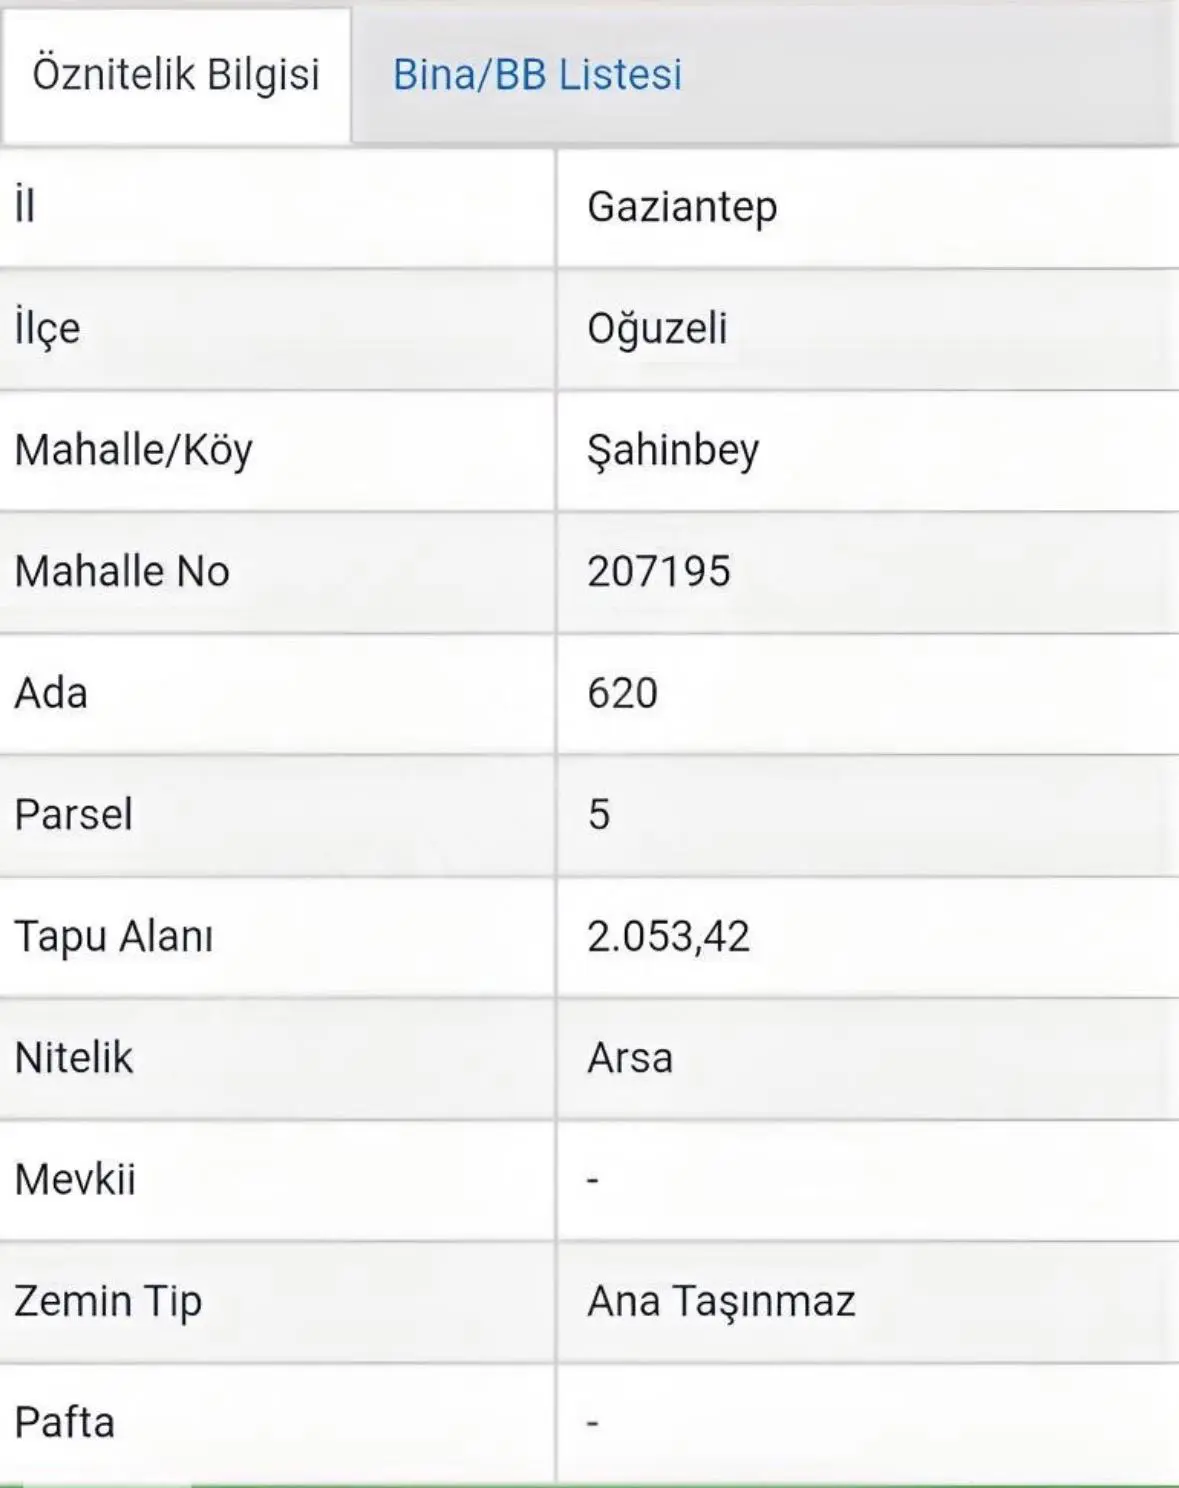The height and width of the screenshot is (1488, 1179).
Task: Click the İl row label
Action: coord(277,208)
